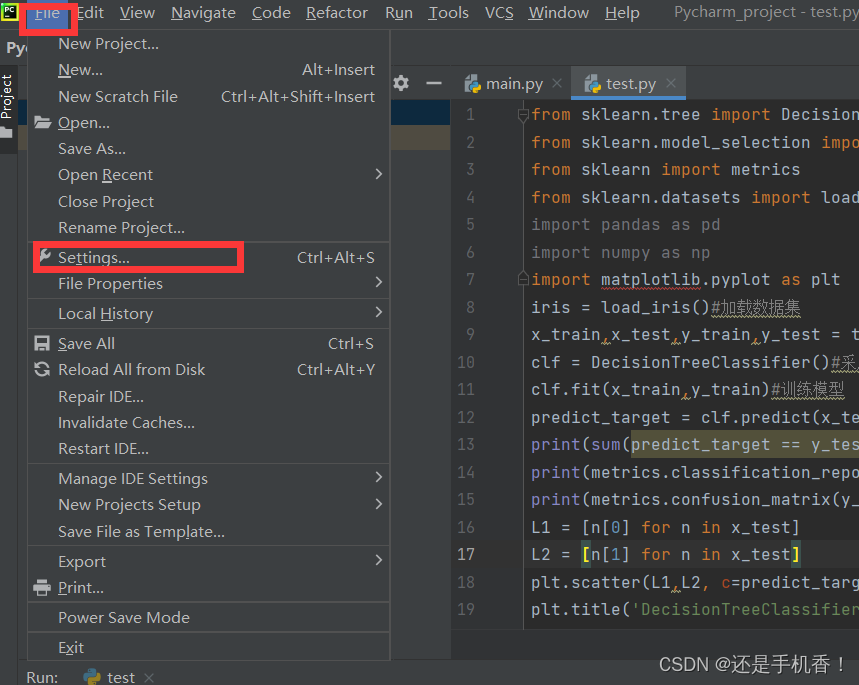Screen dimensions: 859x685
Task: Click the refresh icon beside Reload All from Disk
Action: (42, 369)
